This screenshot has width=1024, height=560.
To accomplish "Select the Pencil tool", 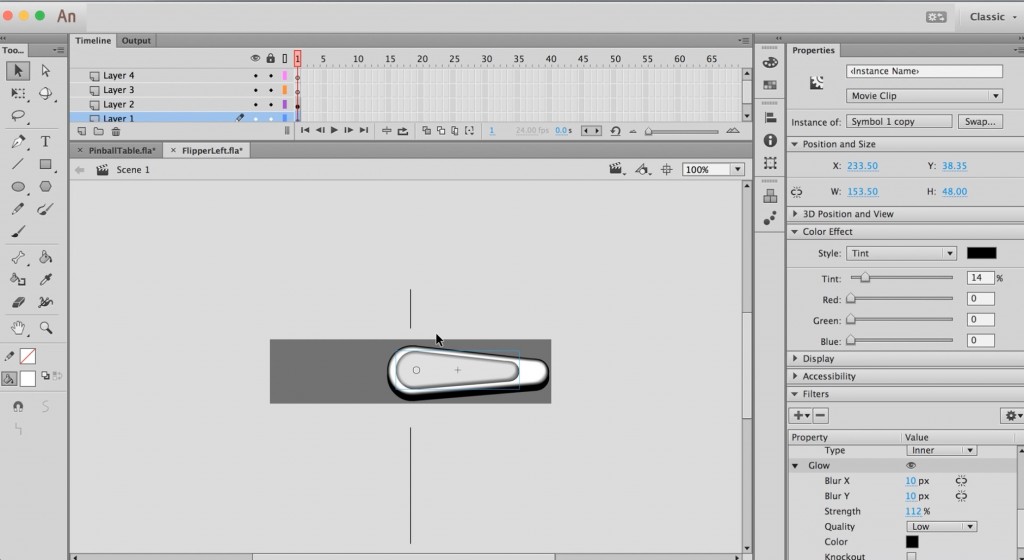I will [18, 209].
